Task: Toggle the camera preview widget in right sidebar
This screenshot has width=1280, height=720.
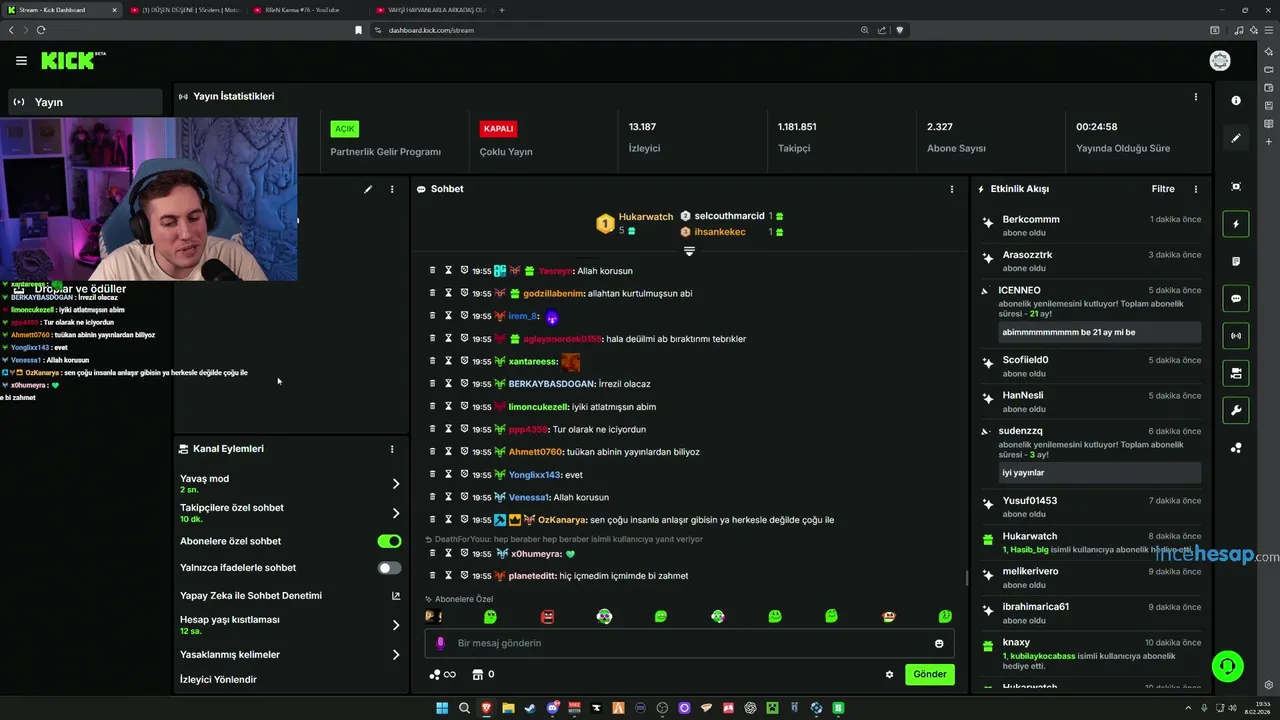Action: pos(1236,373)
